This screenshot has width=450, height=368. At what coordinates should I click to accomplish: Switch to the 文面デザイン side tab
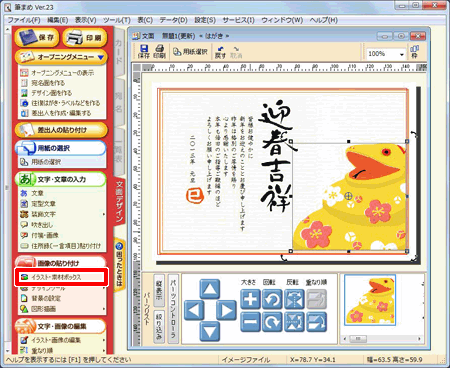[119, 202]
